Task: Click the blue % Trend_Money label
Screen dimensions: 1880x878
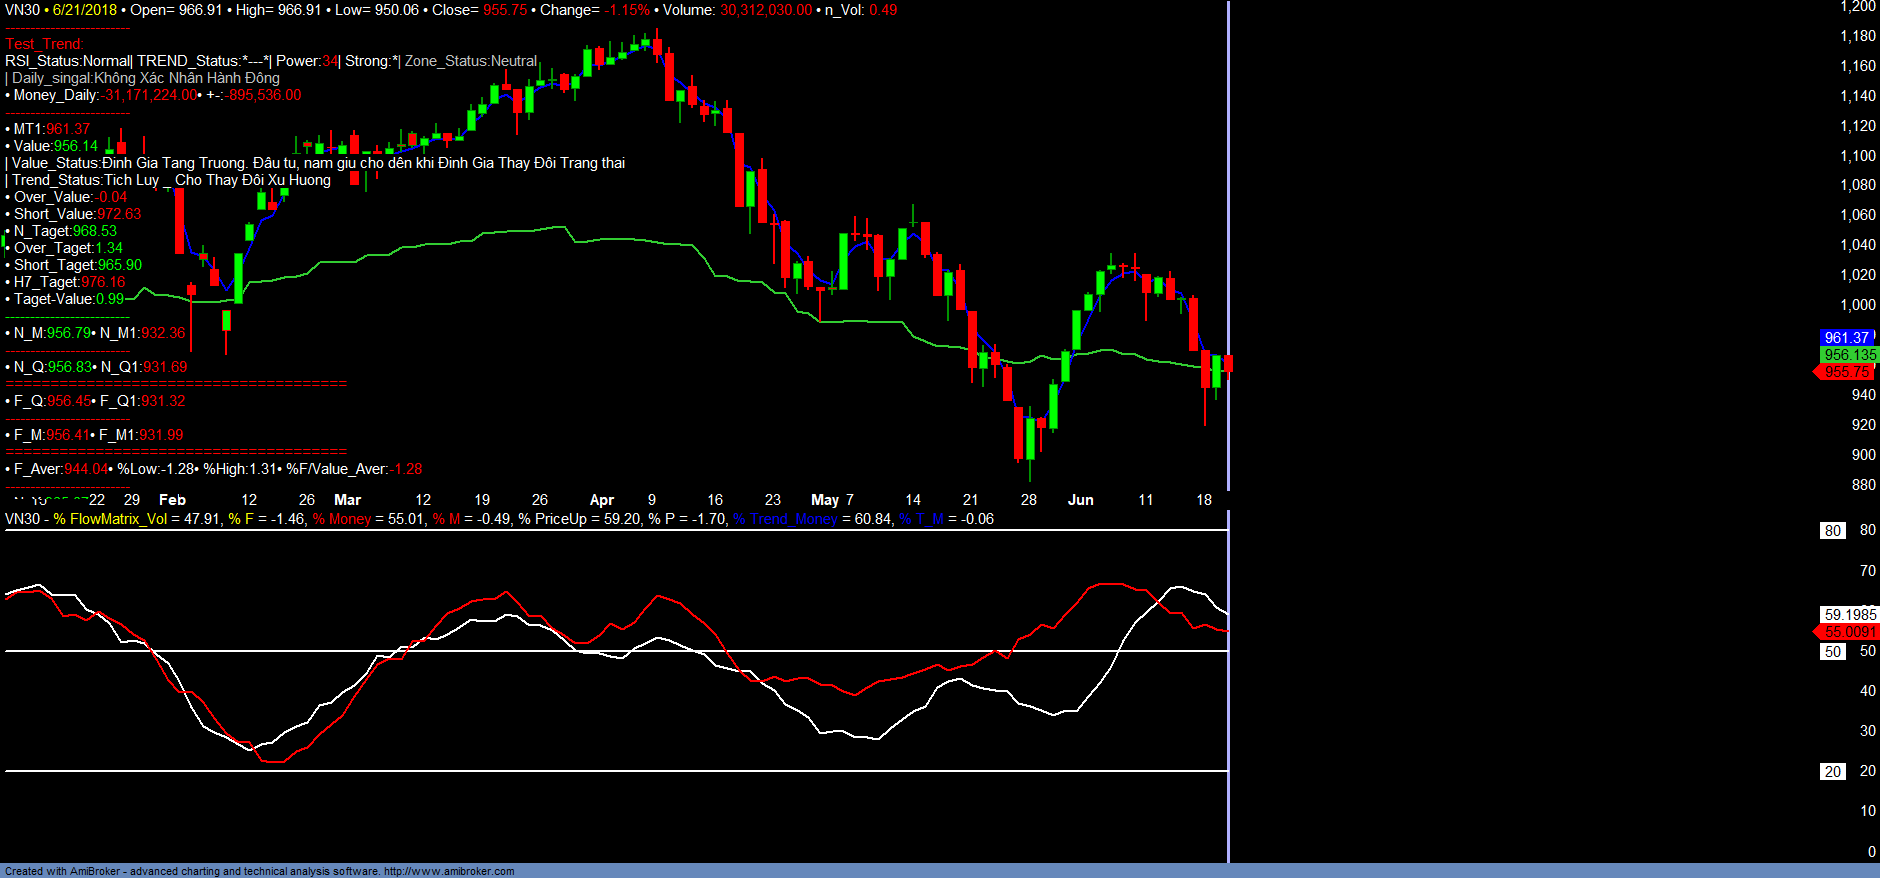Action: 785,519
